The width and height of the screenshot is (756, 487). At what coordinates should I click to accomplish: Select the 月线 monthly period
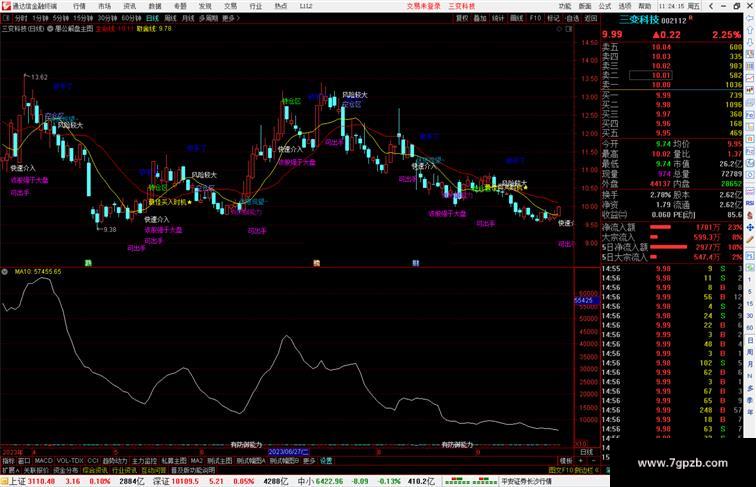[x=188, y=18]
